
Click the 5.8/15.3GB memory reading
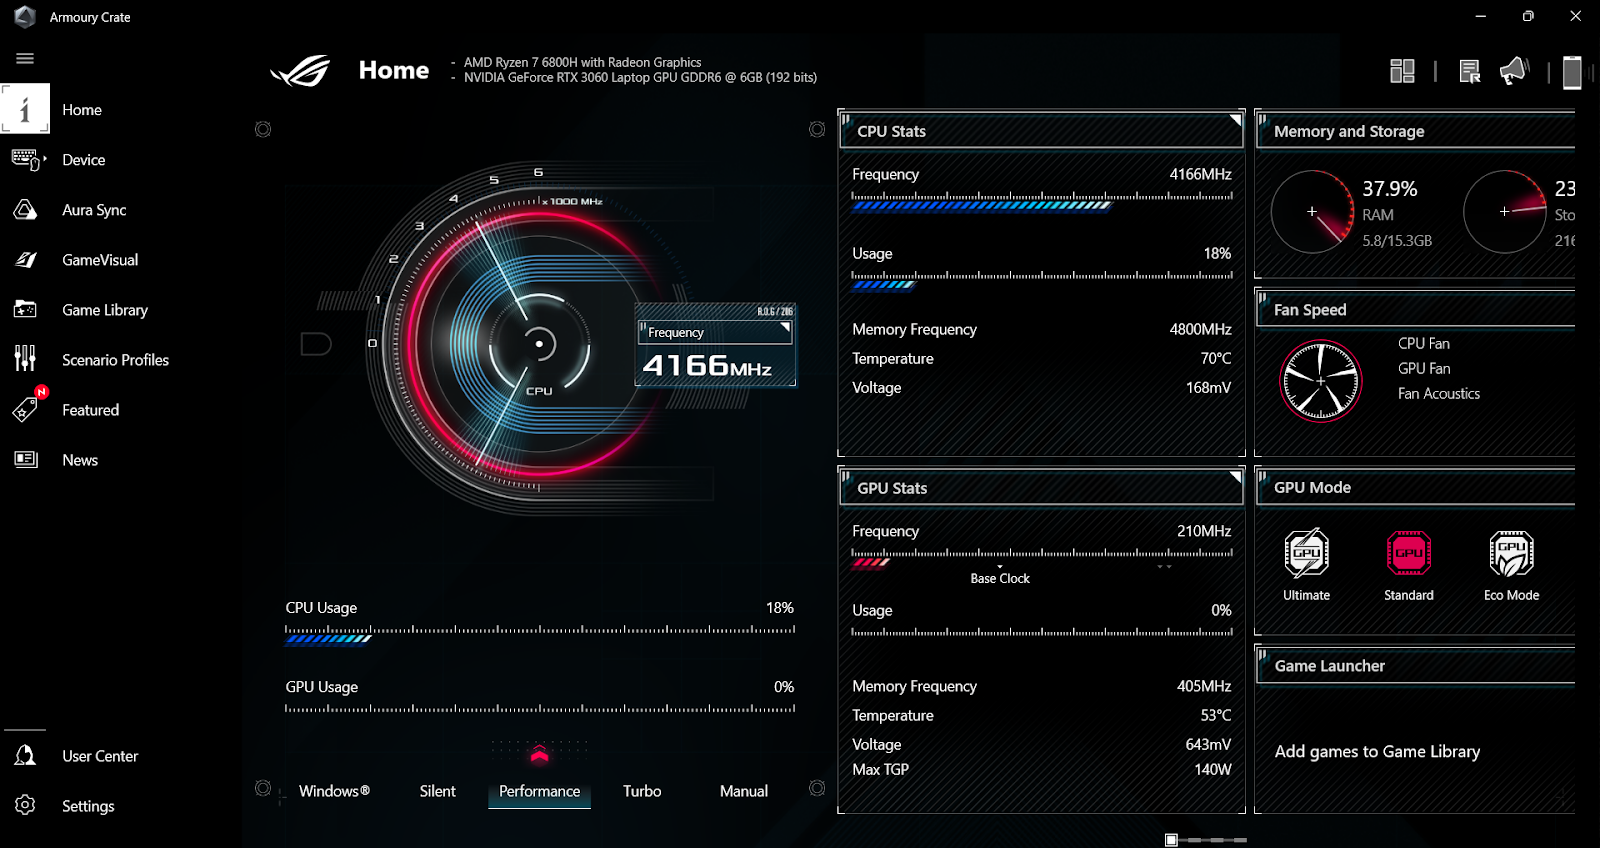tap(1397, 241)
